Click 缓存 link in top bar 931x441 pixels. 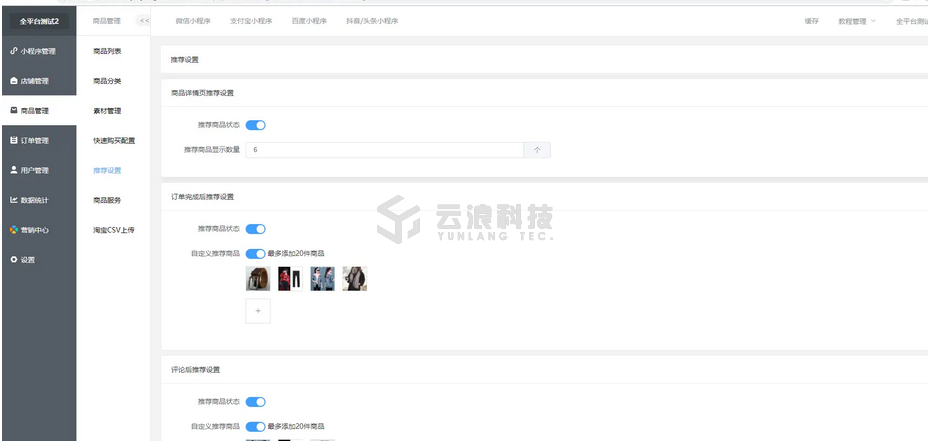pos(811,21)
